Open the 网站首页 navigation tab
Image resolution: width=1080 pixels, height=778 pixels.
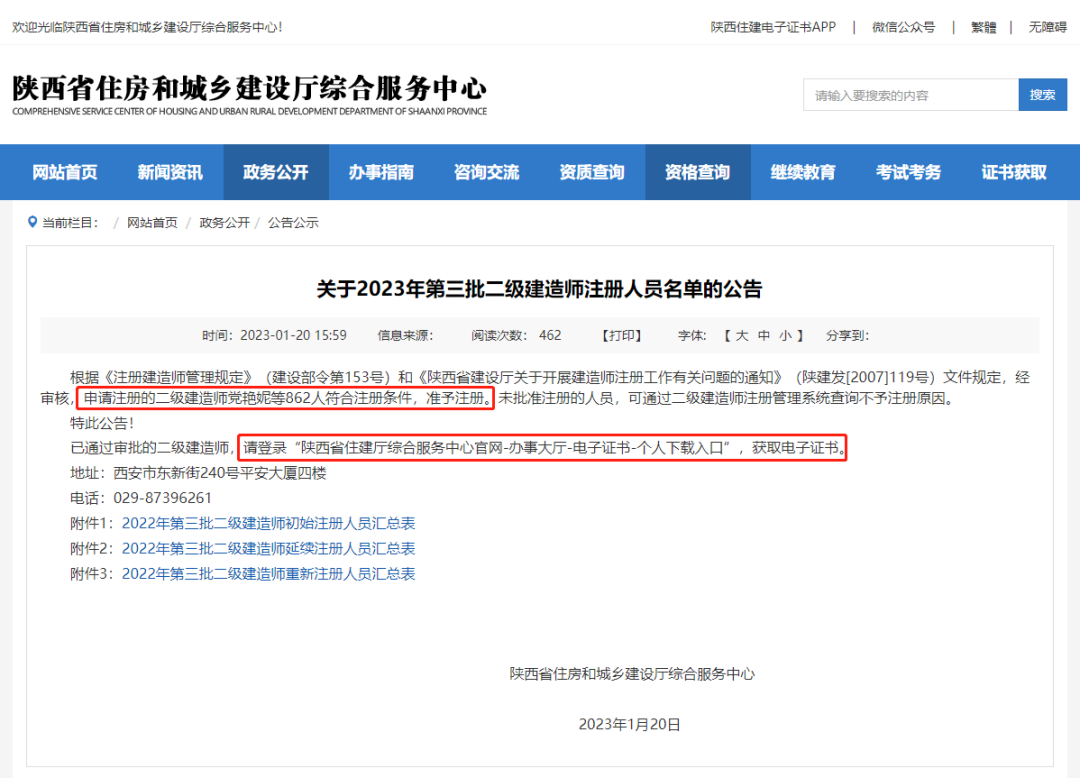[x=65, y=172]
